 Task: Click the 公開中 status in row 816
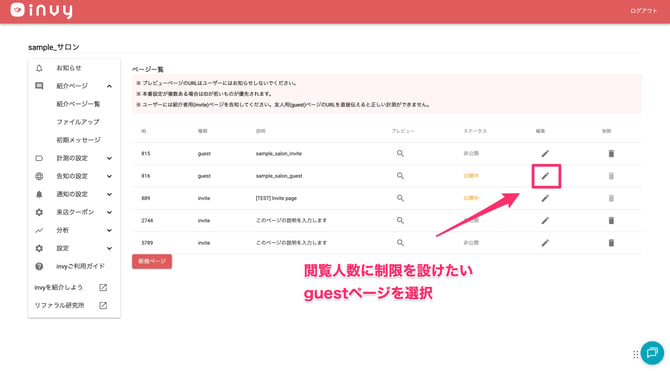pyautogui.click(x=471, y=176)
